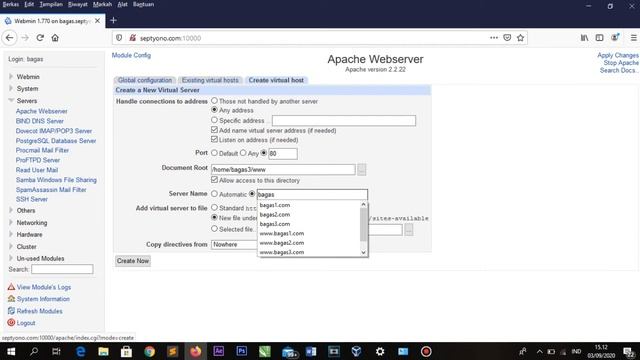Open After Effects from taskbar
This screenshot has height=360, width=640.
point(218,351)
